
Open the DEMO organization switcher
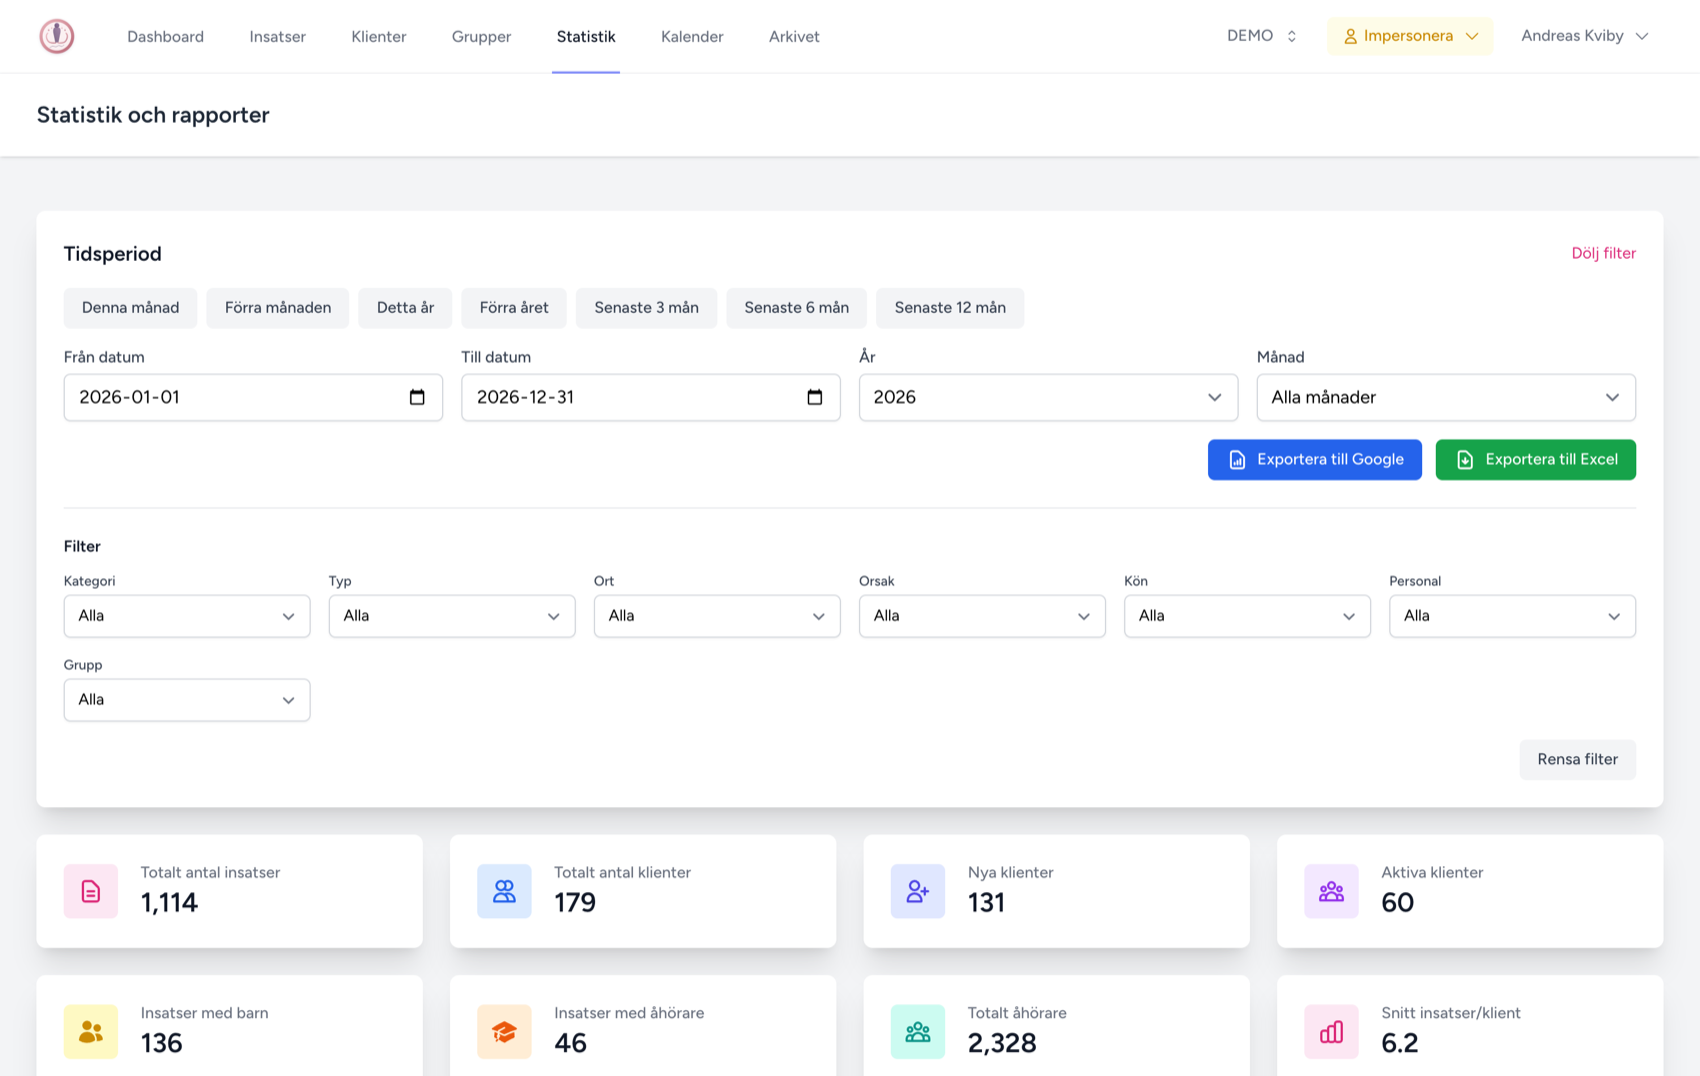1262,36
